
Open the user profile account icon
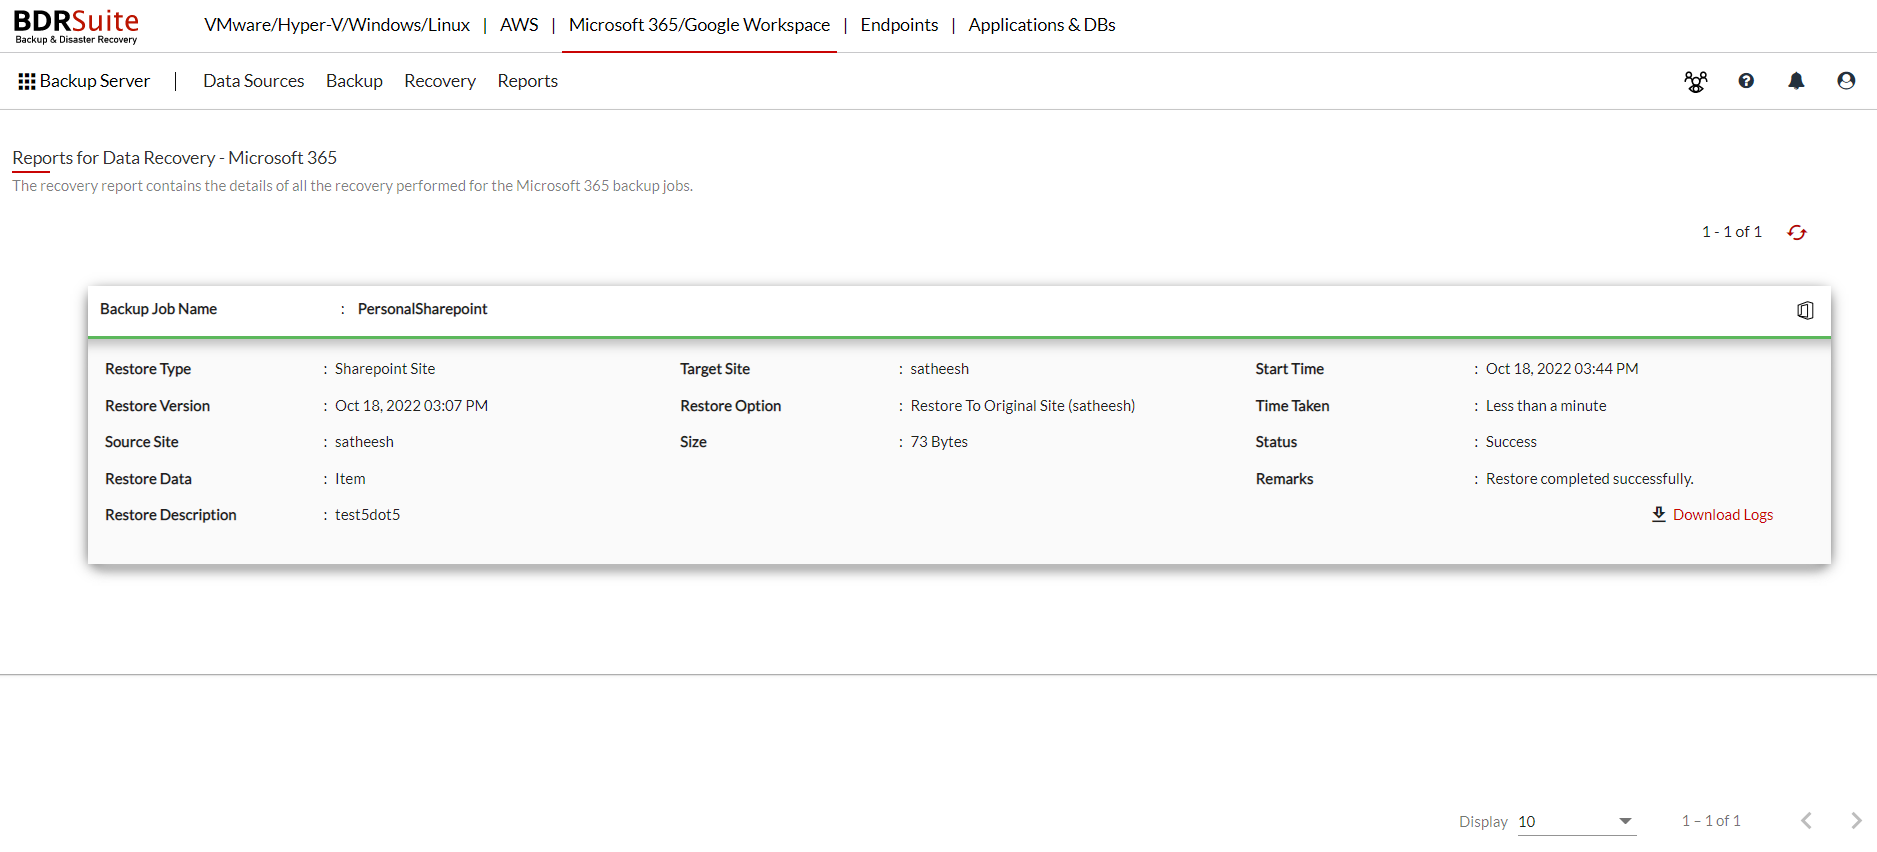click(x=1846, y=81)
